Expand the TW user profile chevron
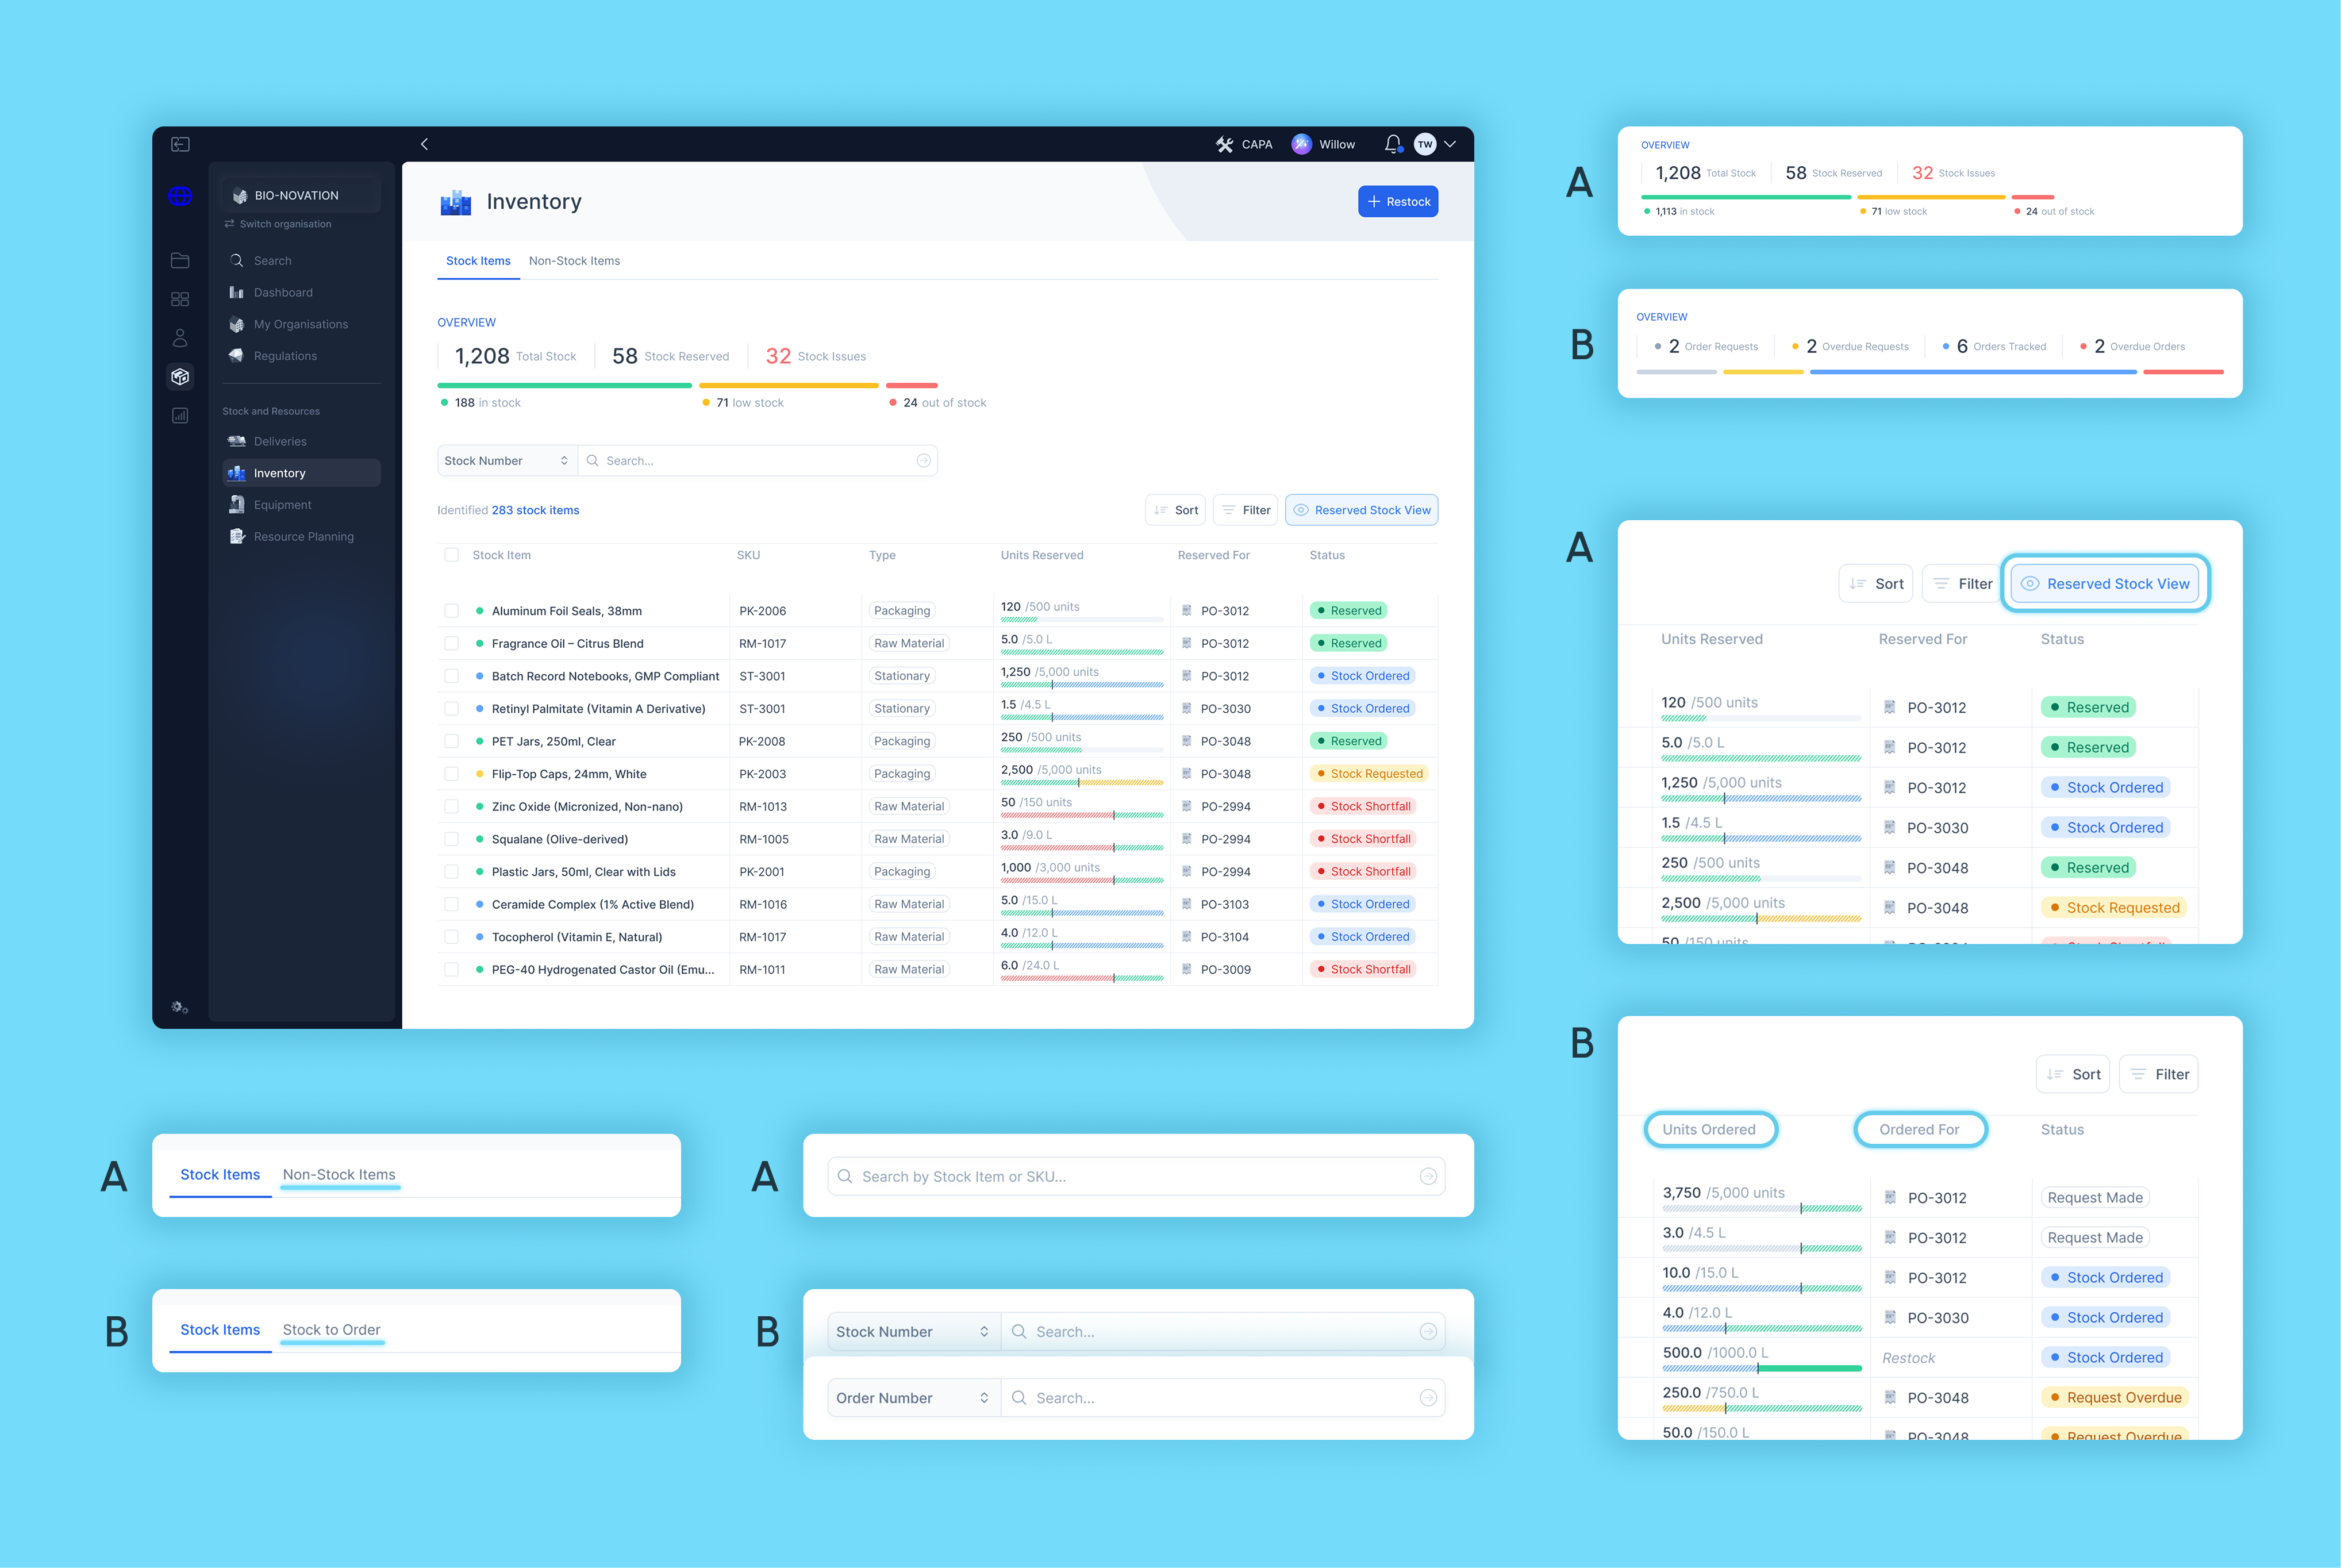The width and height of the screenshot is (2341, 1568). pyautogui.click(x=1450, y=144)
